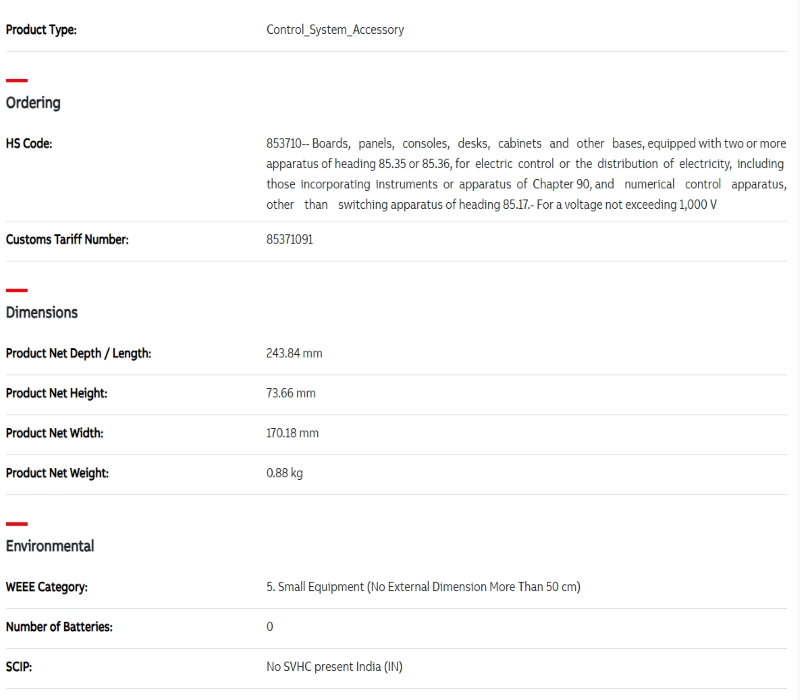This screenshot has height=700, width=800.
Task: Click the Product Net Height label
Action: point(56,394)
